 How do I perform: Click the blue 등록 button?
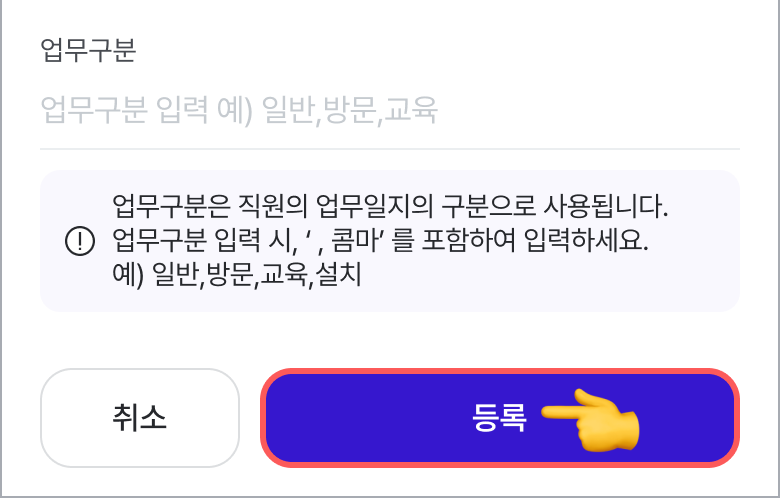[x=500, y=418]
